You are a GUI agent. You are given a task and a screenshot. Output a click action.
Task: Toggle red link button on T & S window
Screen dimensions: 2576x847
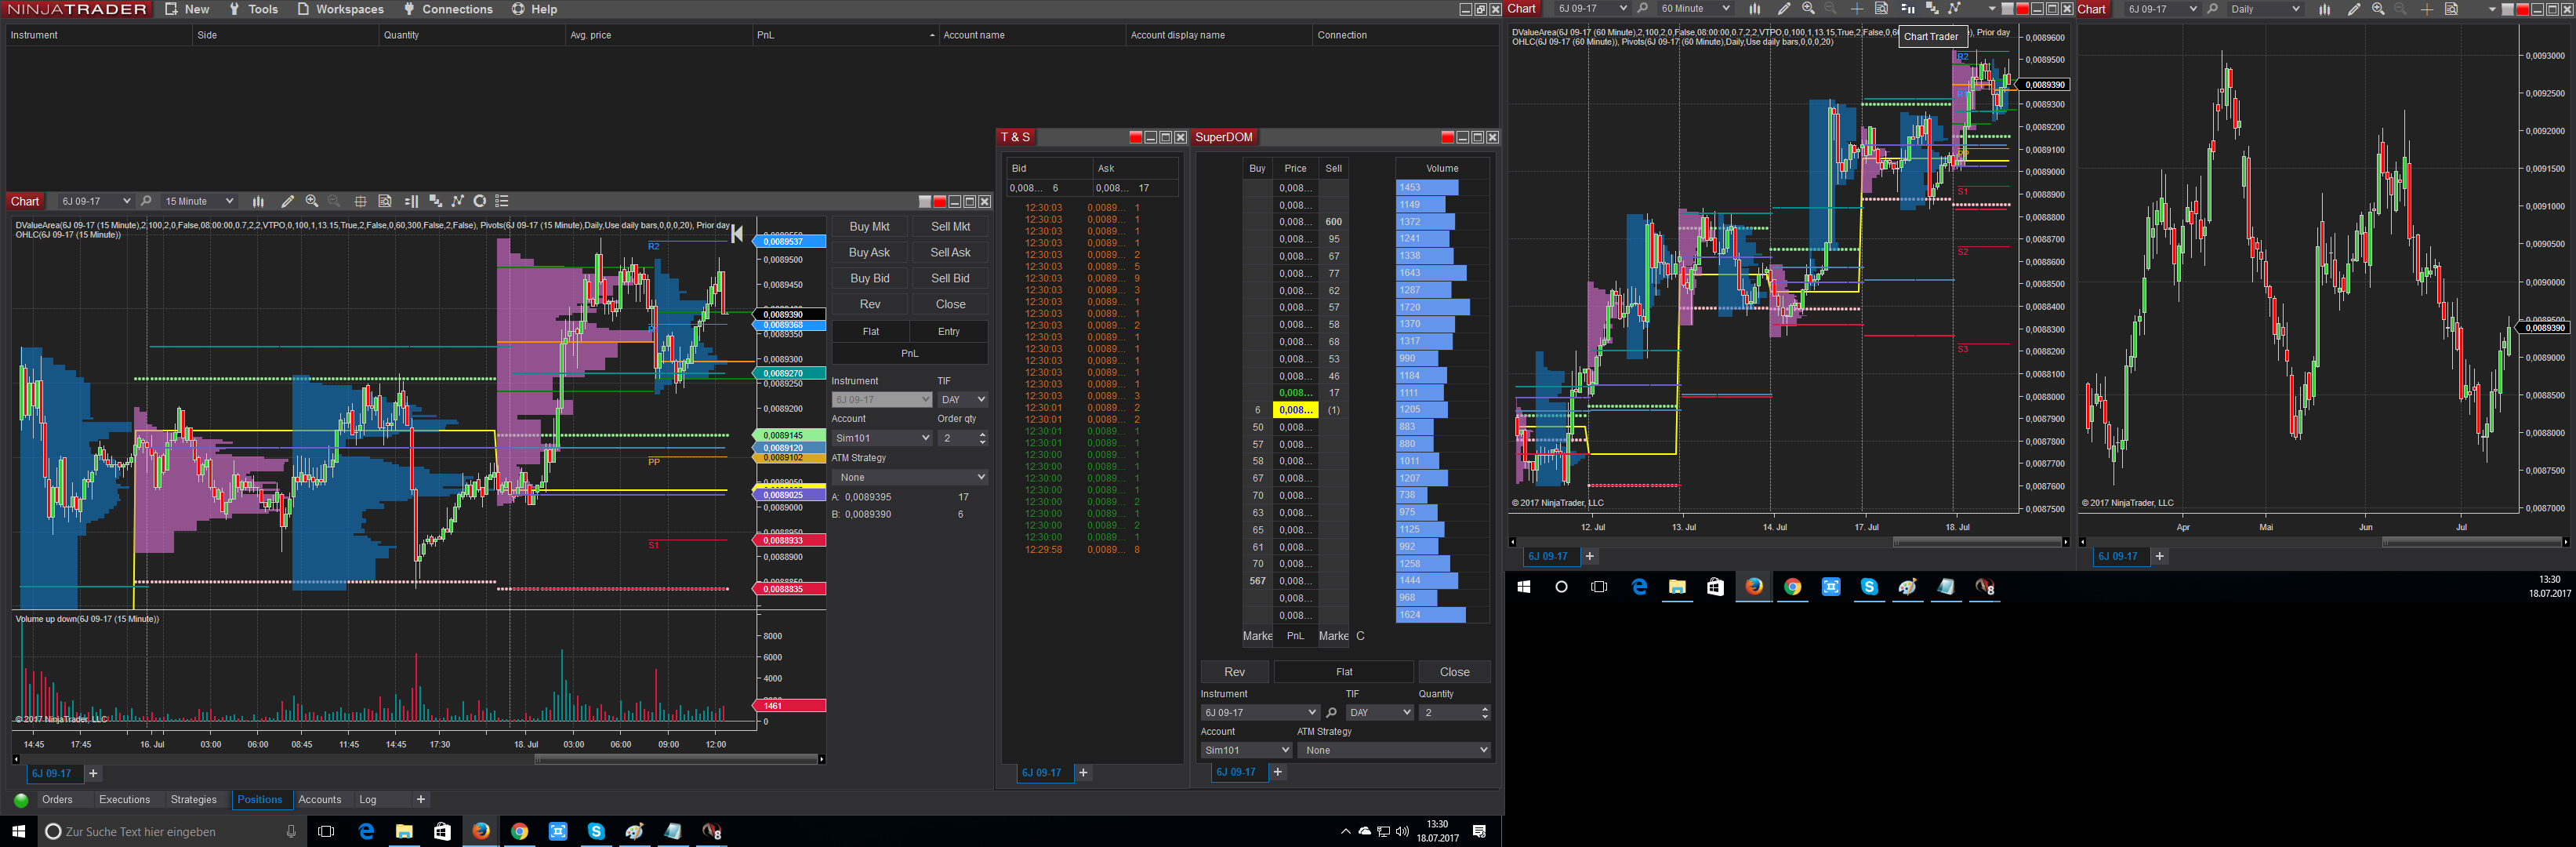[x=1135, y=138]
